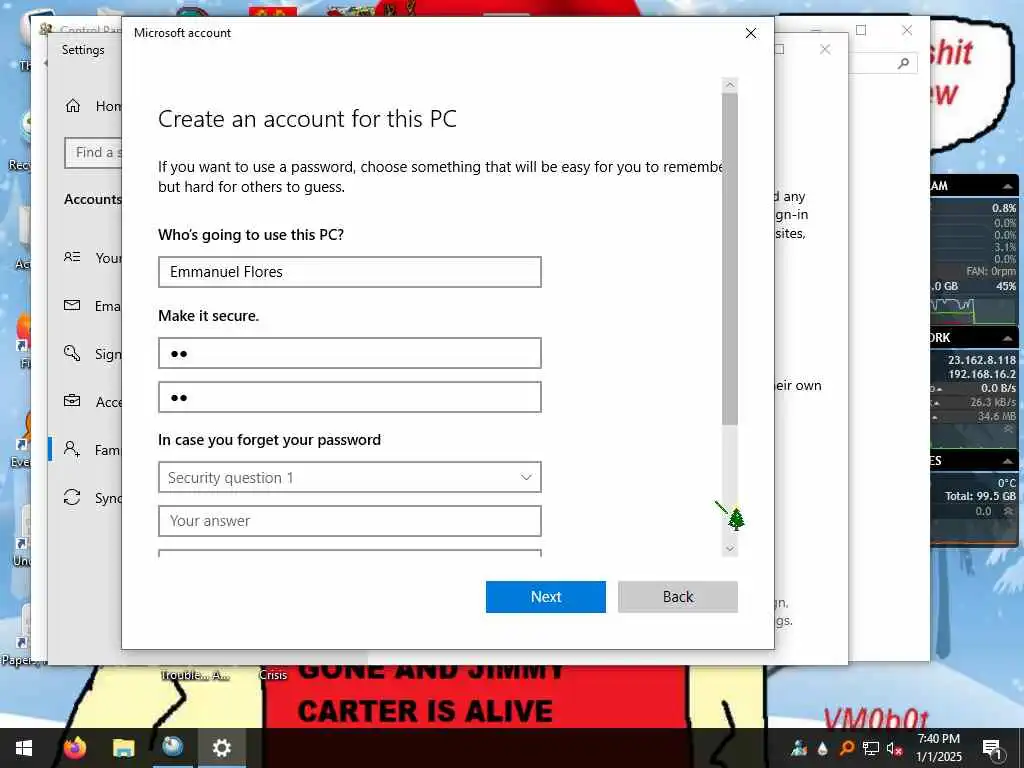The height and width of the screenshot is (768, 1024).
Task: Click the Accounts heading in Settings
Action: pyautogui.click(x=93, y=199)
